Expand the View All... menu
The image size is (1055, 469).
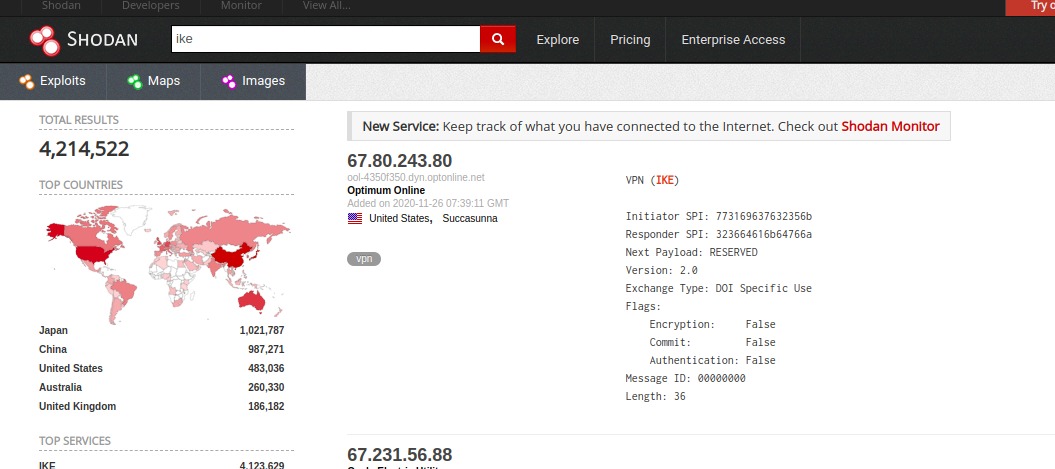tap(326, 5)
